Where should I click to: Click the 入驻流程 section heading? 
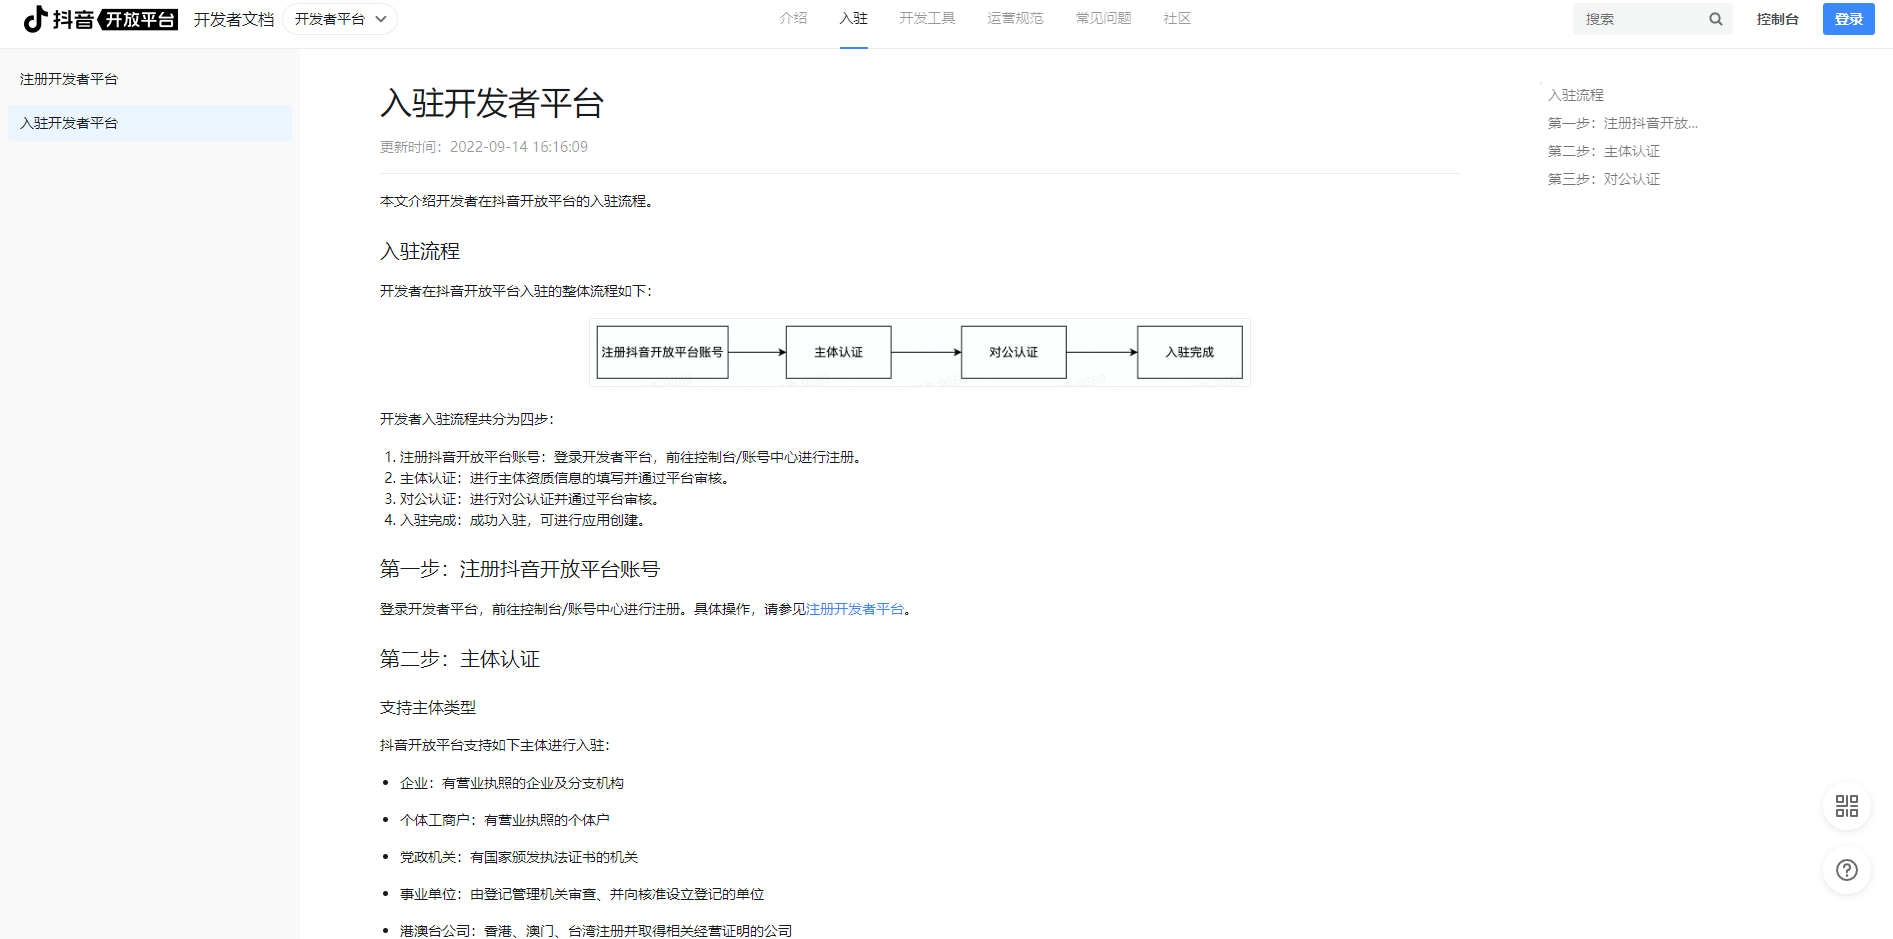pos(420,251)
